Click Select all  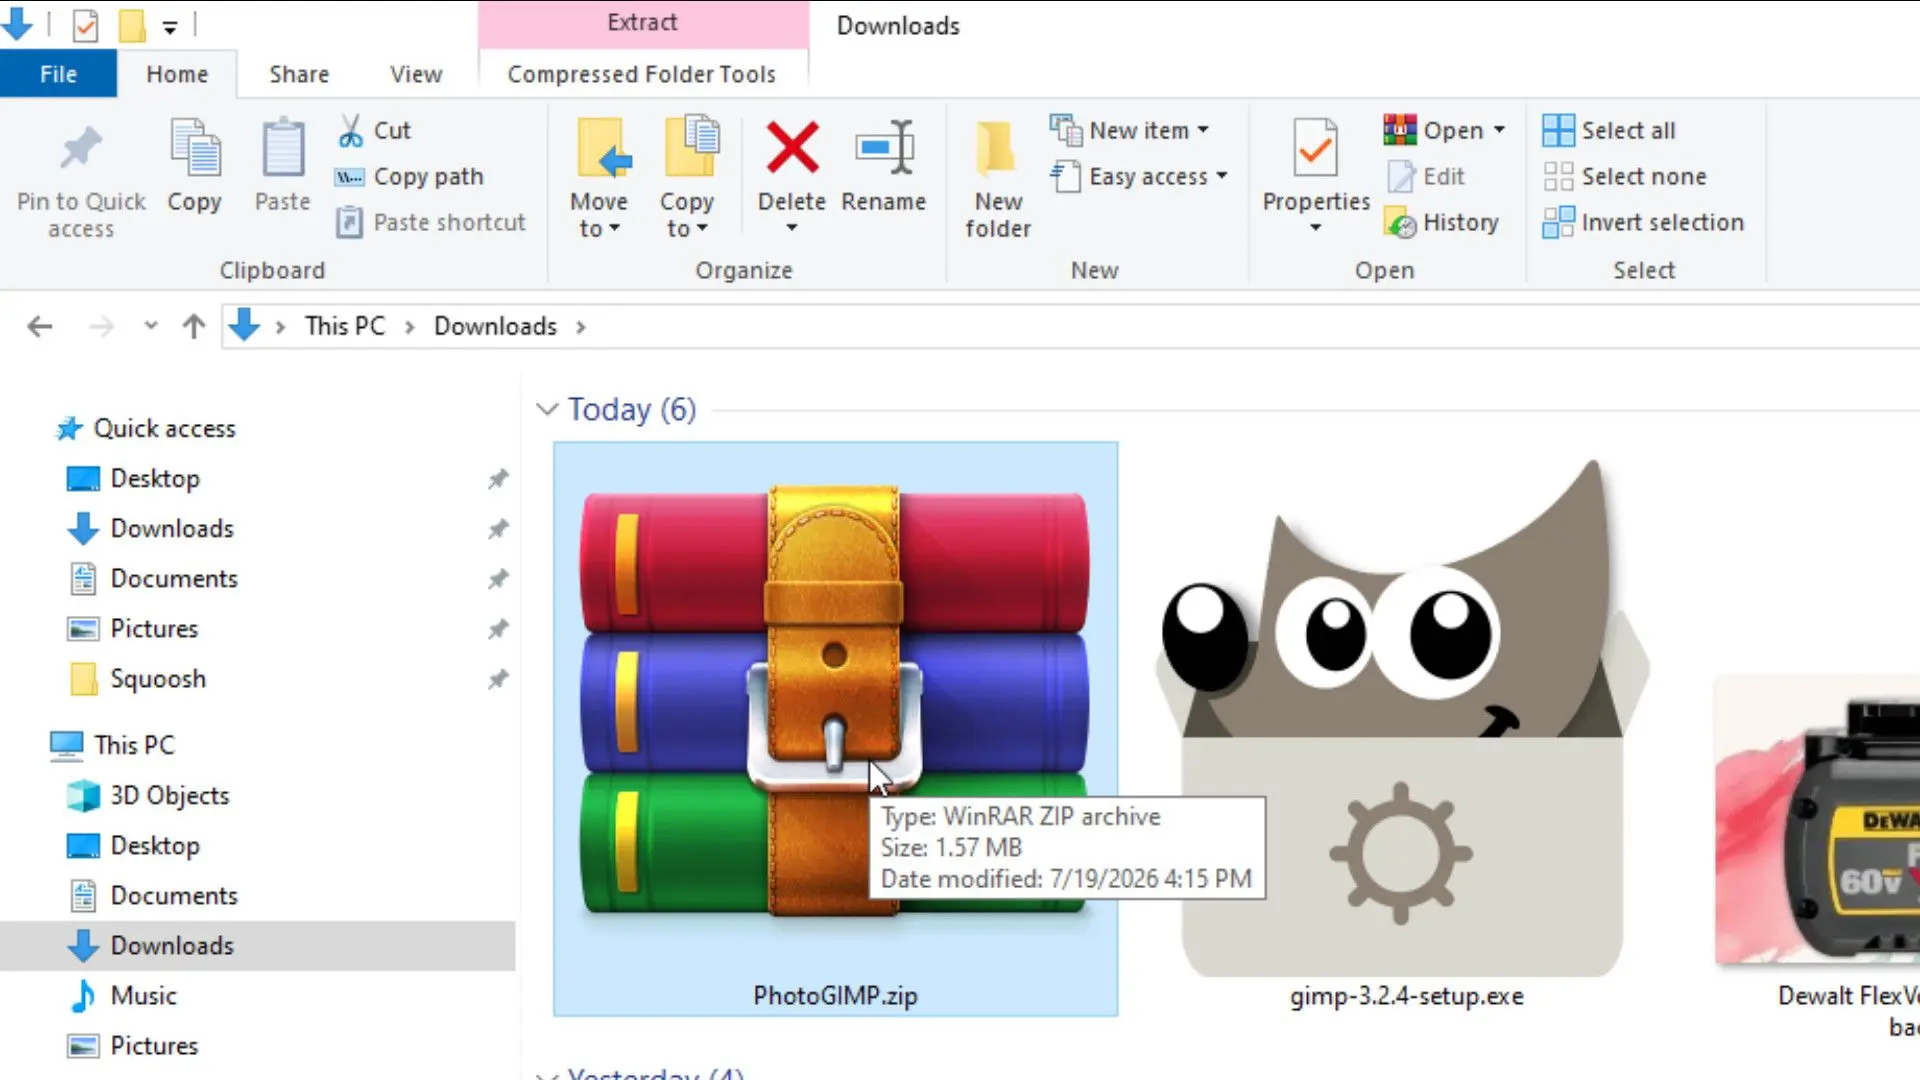[x=1609, y=130]
